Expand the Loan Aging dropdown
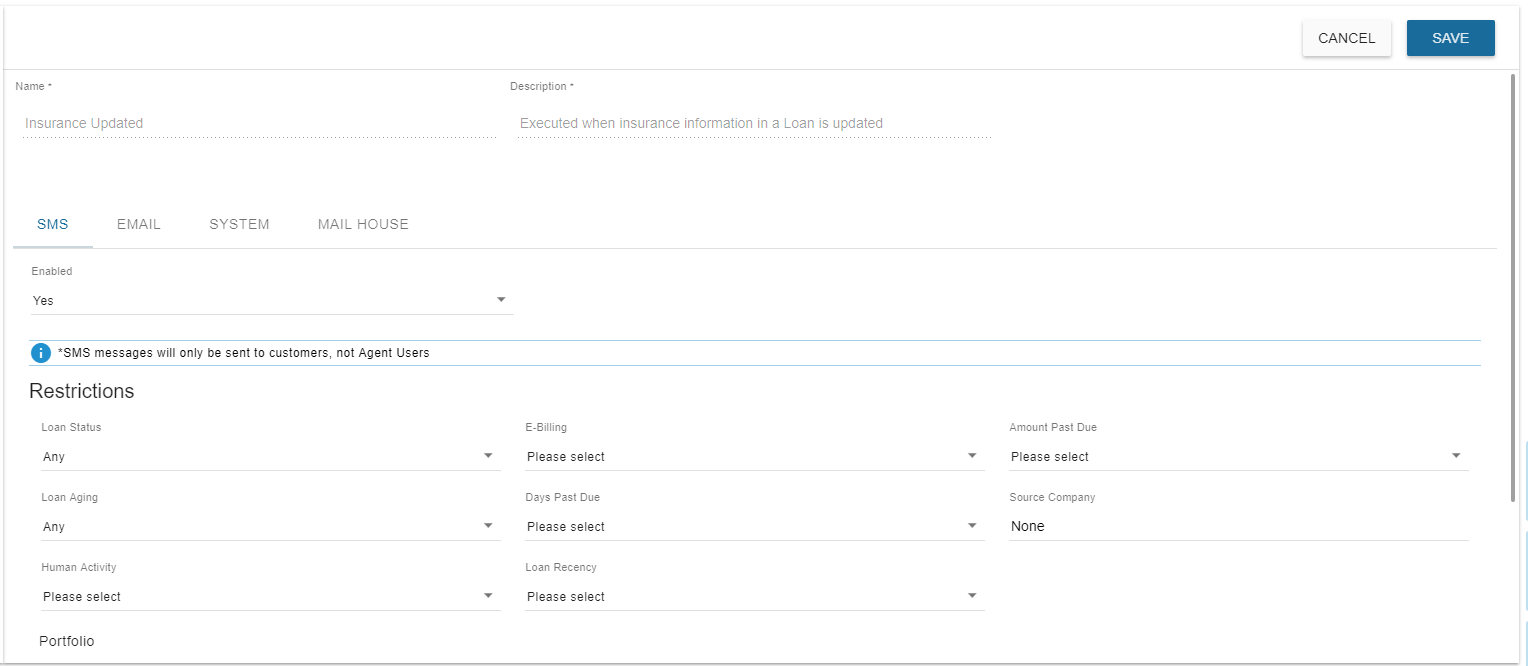 pos(270,526)
